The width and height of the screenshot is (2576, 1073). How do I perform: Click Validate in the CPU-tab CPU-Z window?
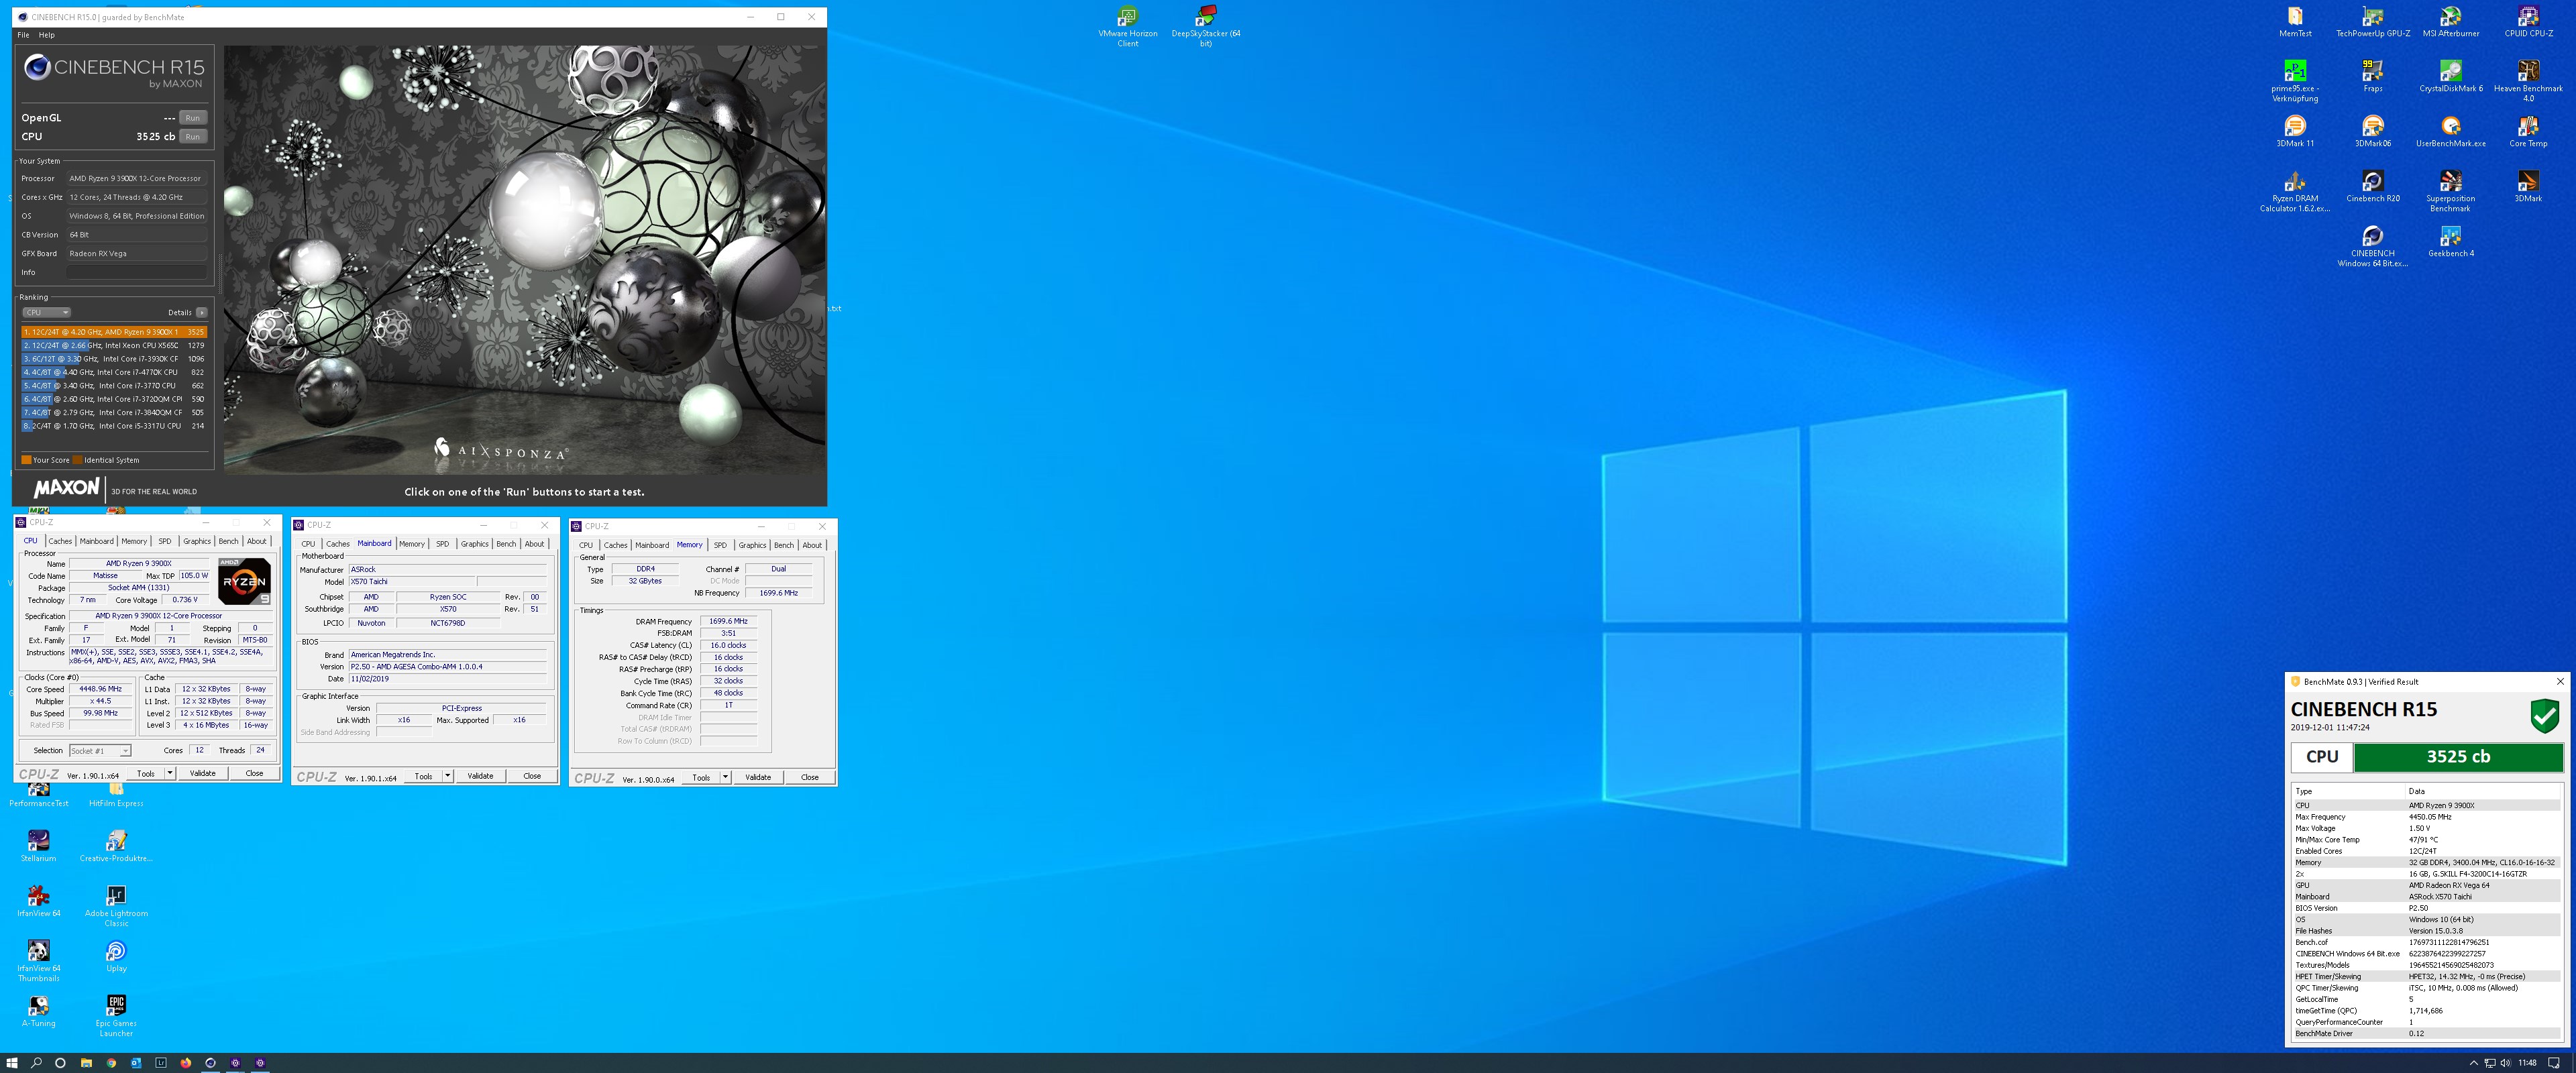tap(202, 773)
